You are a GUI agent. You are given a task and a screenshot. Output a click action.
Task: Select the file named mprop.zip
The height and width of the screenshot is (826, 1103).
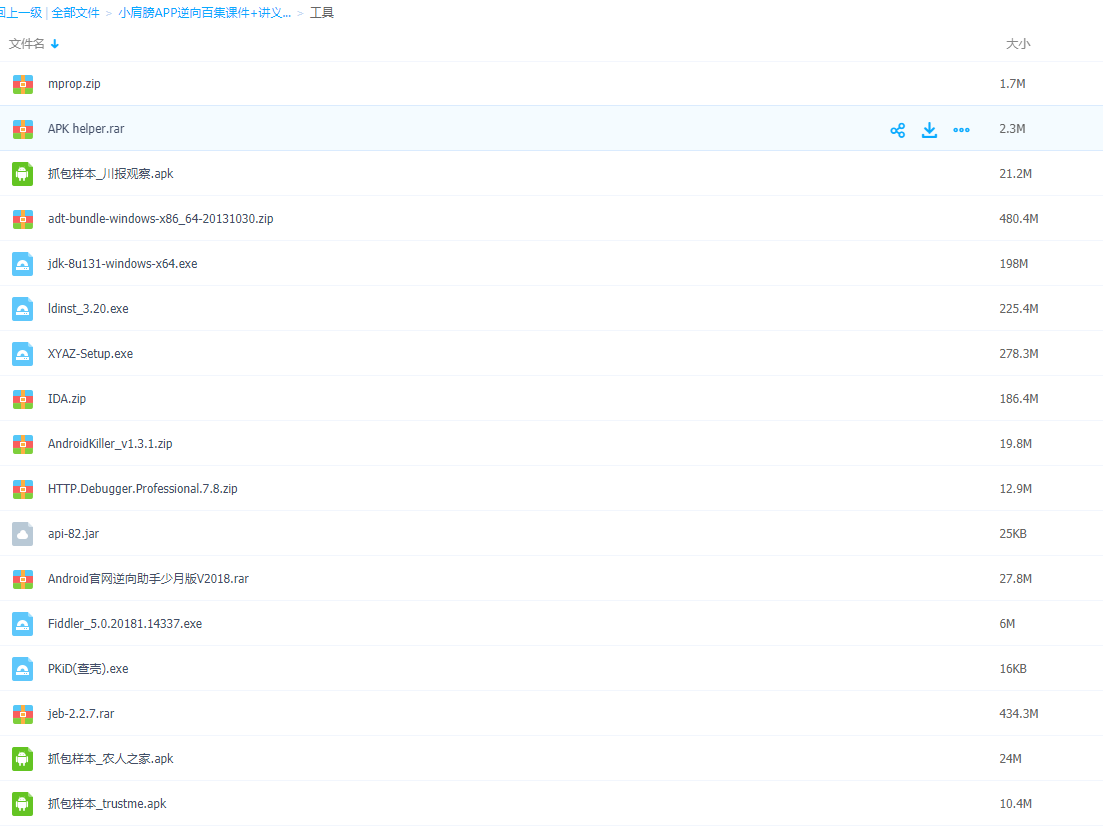click(x=74, y=84)
